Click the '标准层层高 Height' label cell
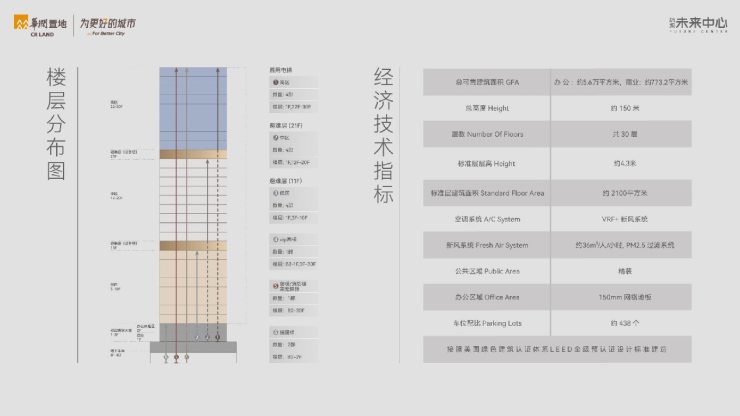Viewport: 740px width, 416px height. coord(487,163)
